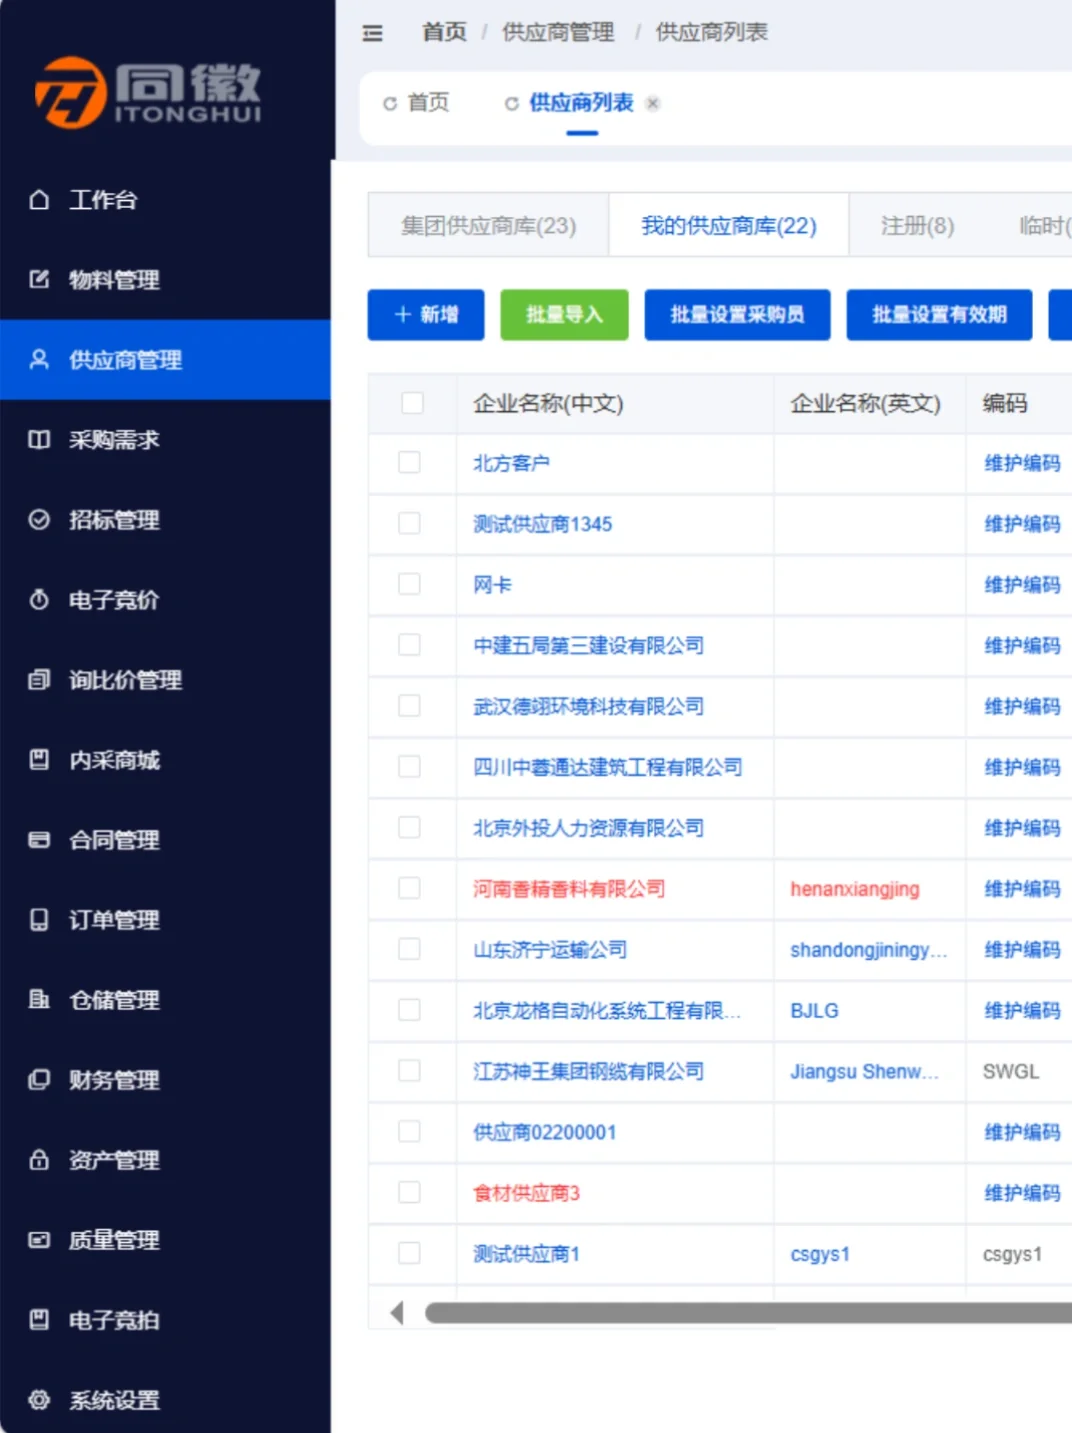Viewport: 1072px width, 1433px height.
Task: Click the refresh icon on 首页 tab chip
Action: (390, 103)
